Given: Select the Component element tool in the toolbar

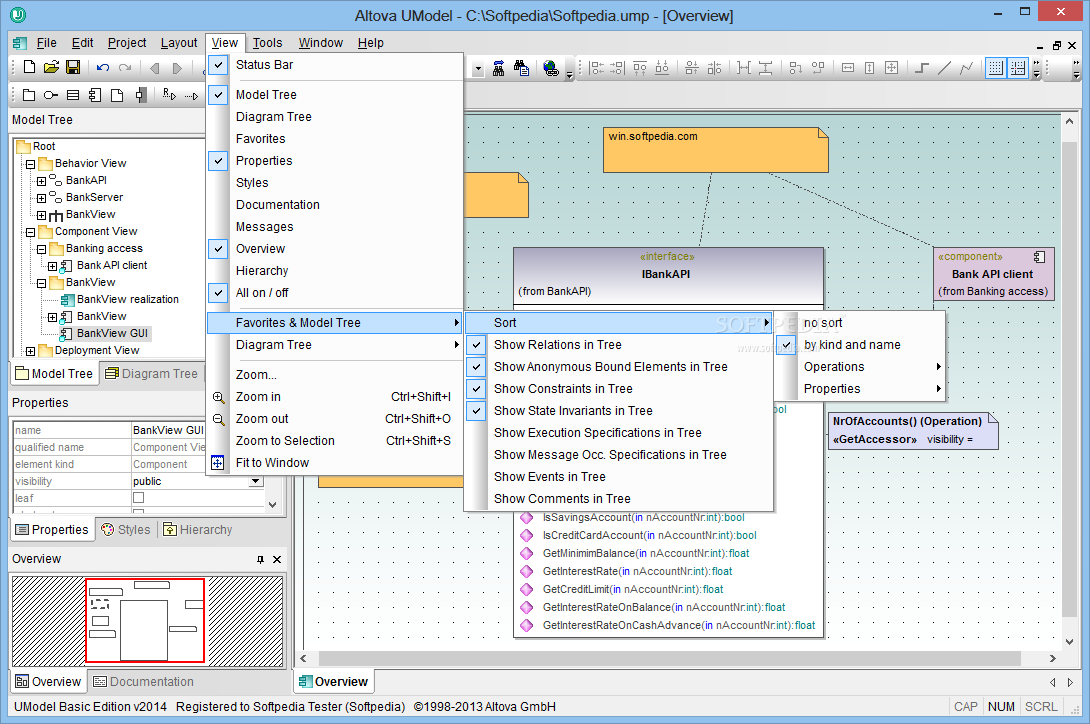Looking at the screenshot, I should (x=95, y=95).
